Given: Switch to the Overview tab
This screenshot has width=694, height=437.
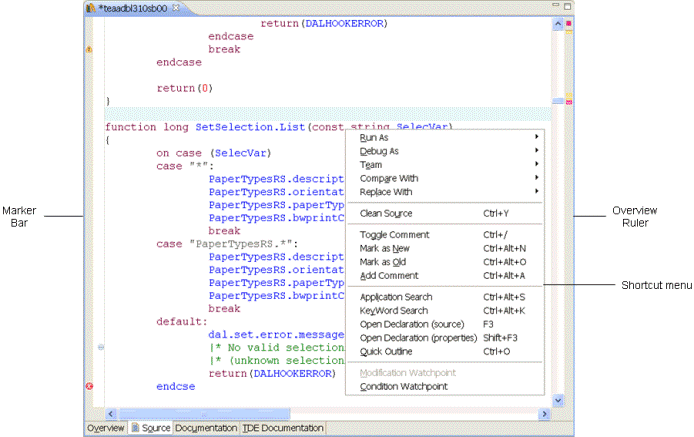Looking at the screenshot, I should click(105, 428).
